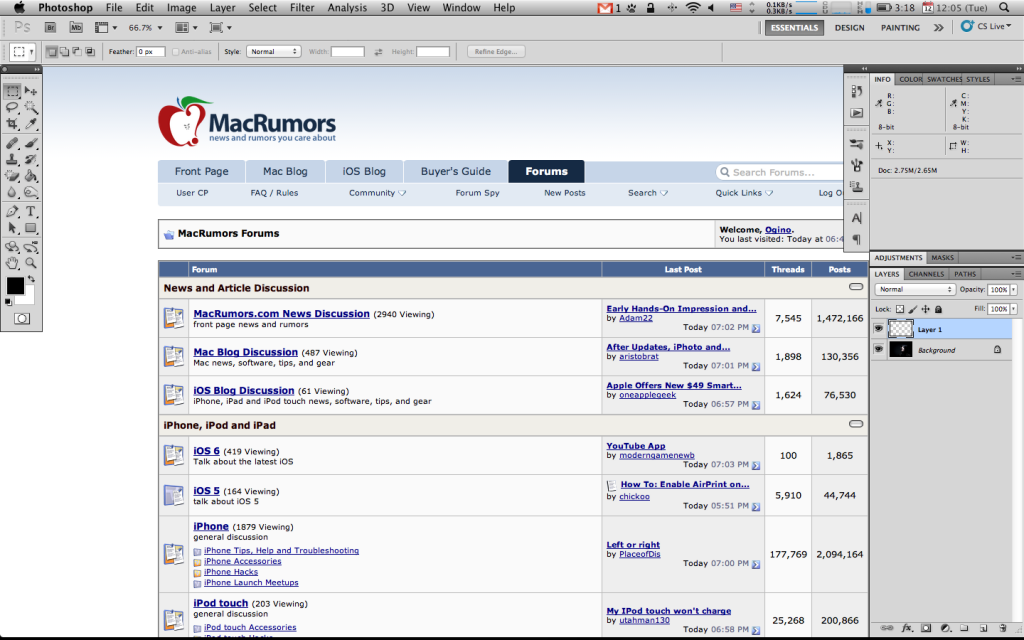The height and width of the screenshot is (640, 1024).
Task: Open the Actions panel play icon
Action: pos(856,113)
